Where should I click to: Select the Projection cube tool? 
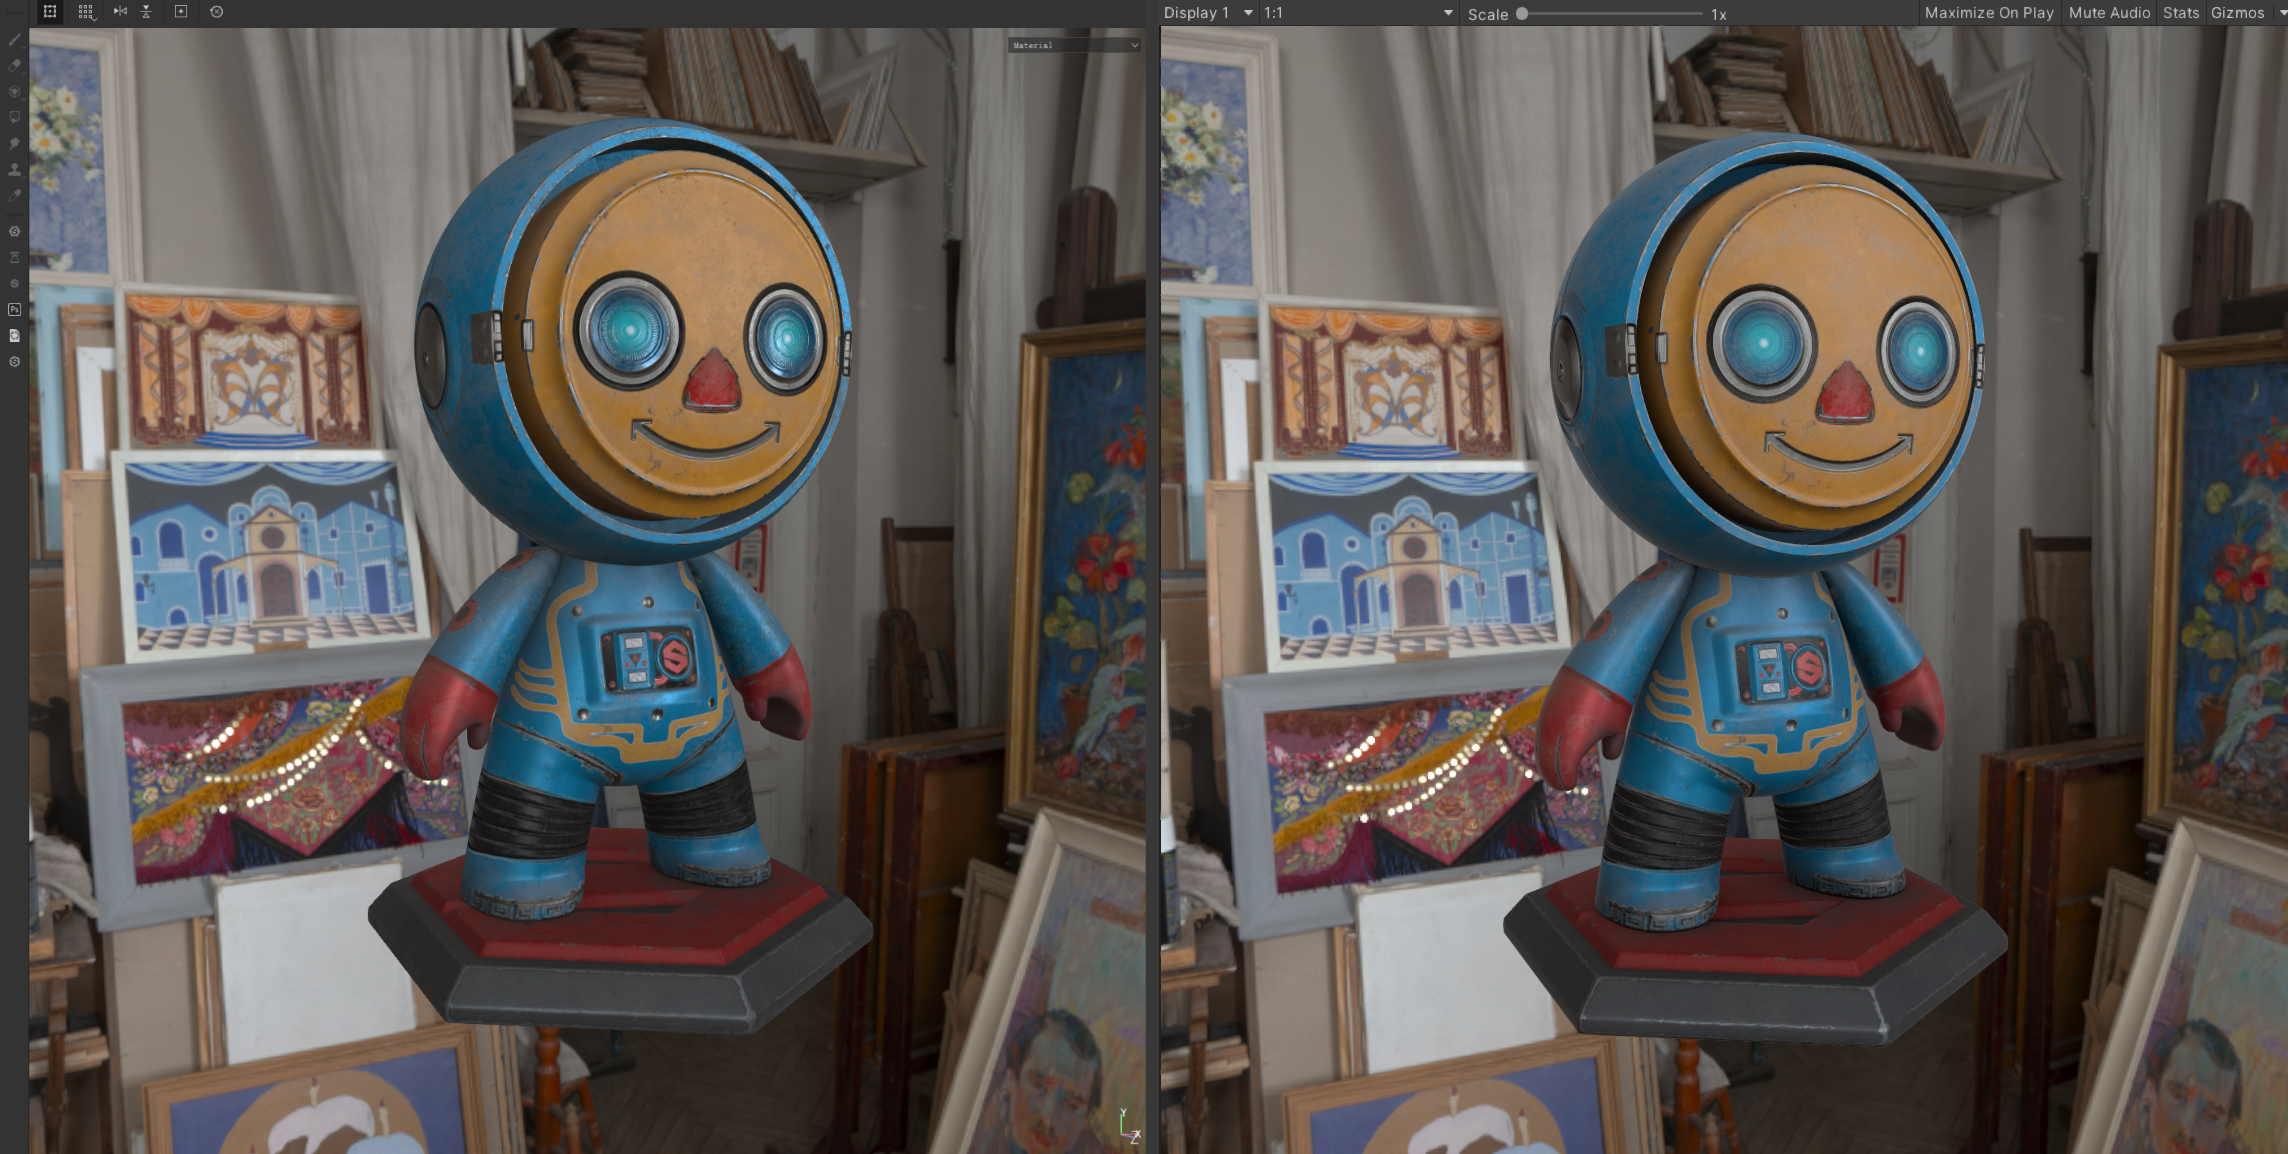14,91
